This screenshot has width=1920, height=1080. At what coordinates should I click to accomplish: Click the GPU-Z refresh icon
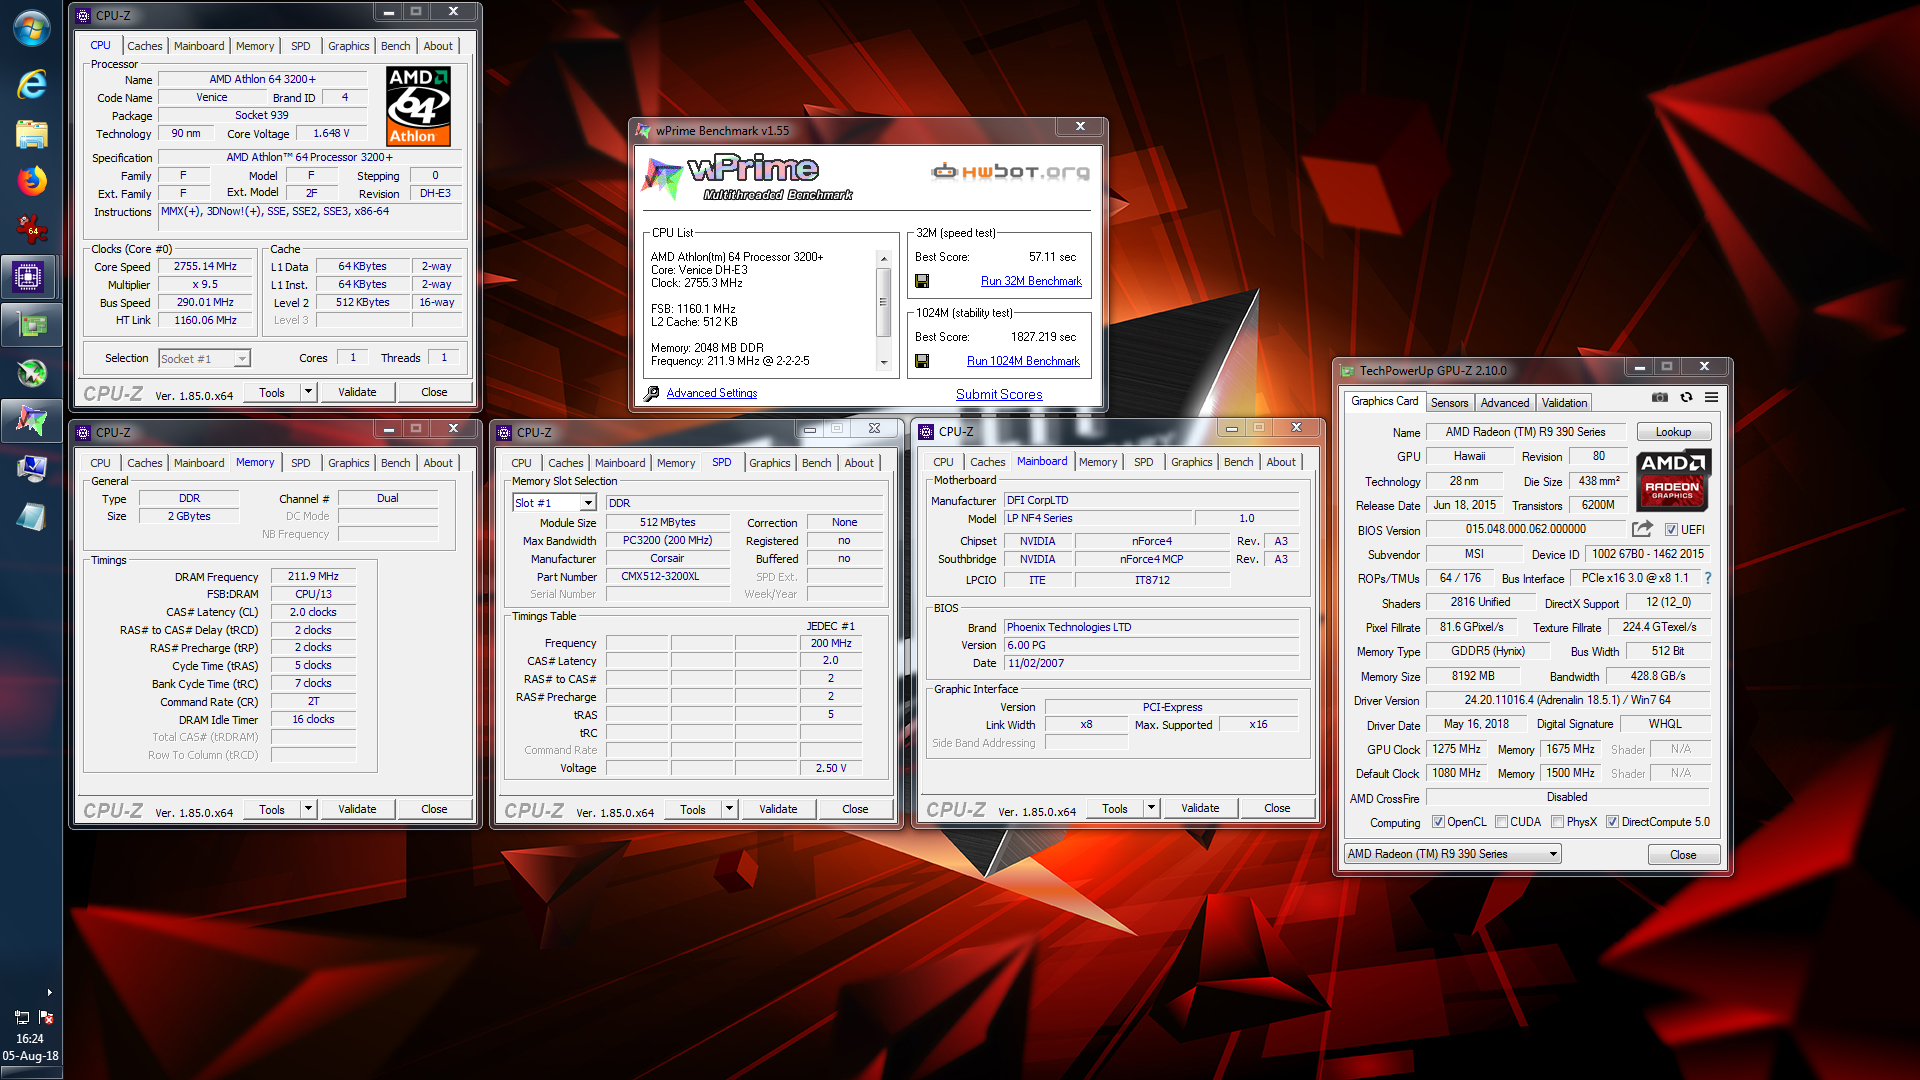(x=1686, y=397)
